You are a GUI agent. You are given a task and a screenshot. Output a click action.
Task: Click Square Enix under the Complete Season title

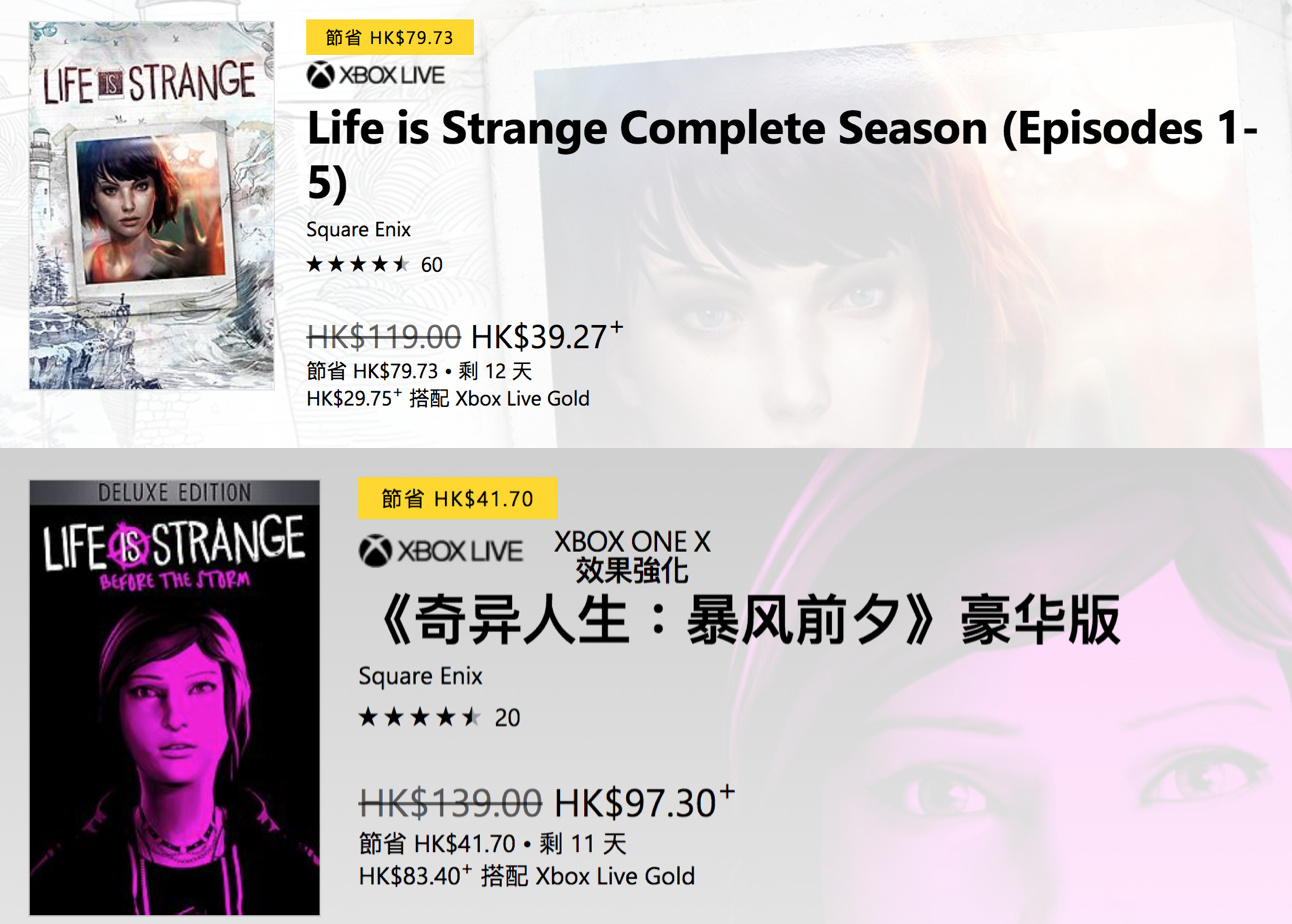tap(357, 229)
